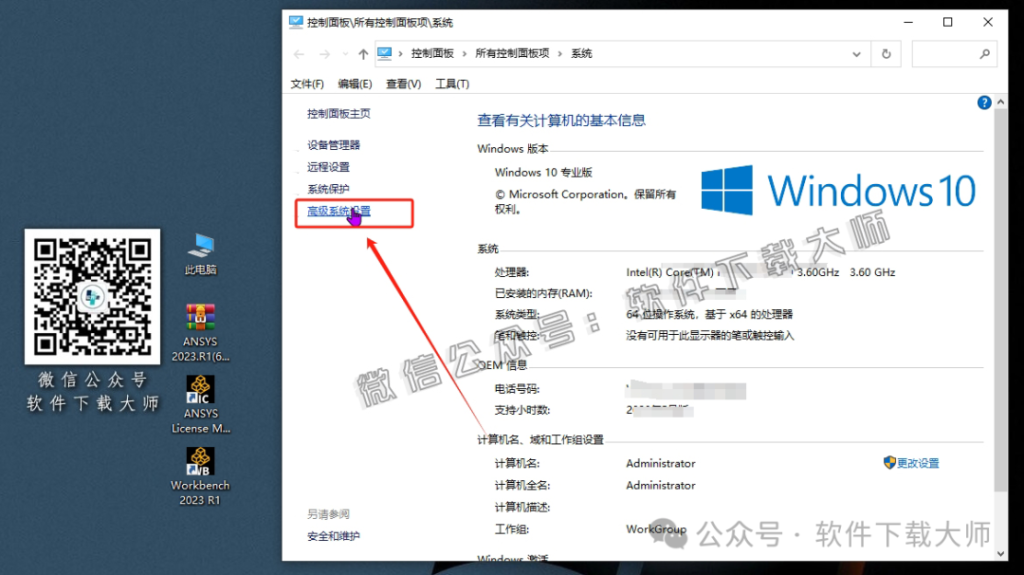
Task: Open 系统保护 link
Action: (x=328, y=189)
